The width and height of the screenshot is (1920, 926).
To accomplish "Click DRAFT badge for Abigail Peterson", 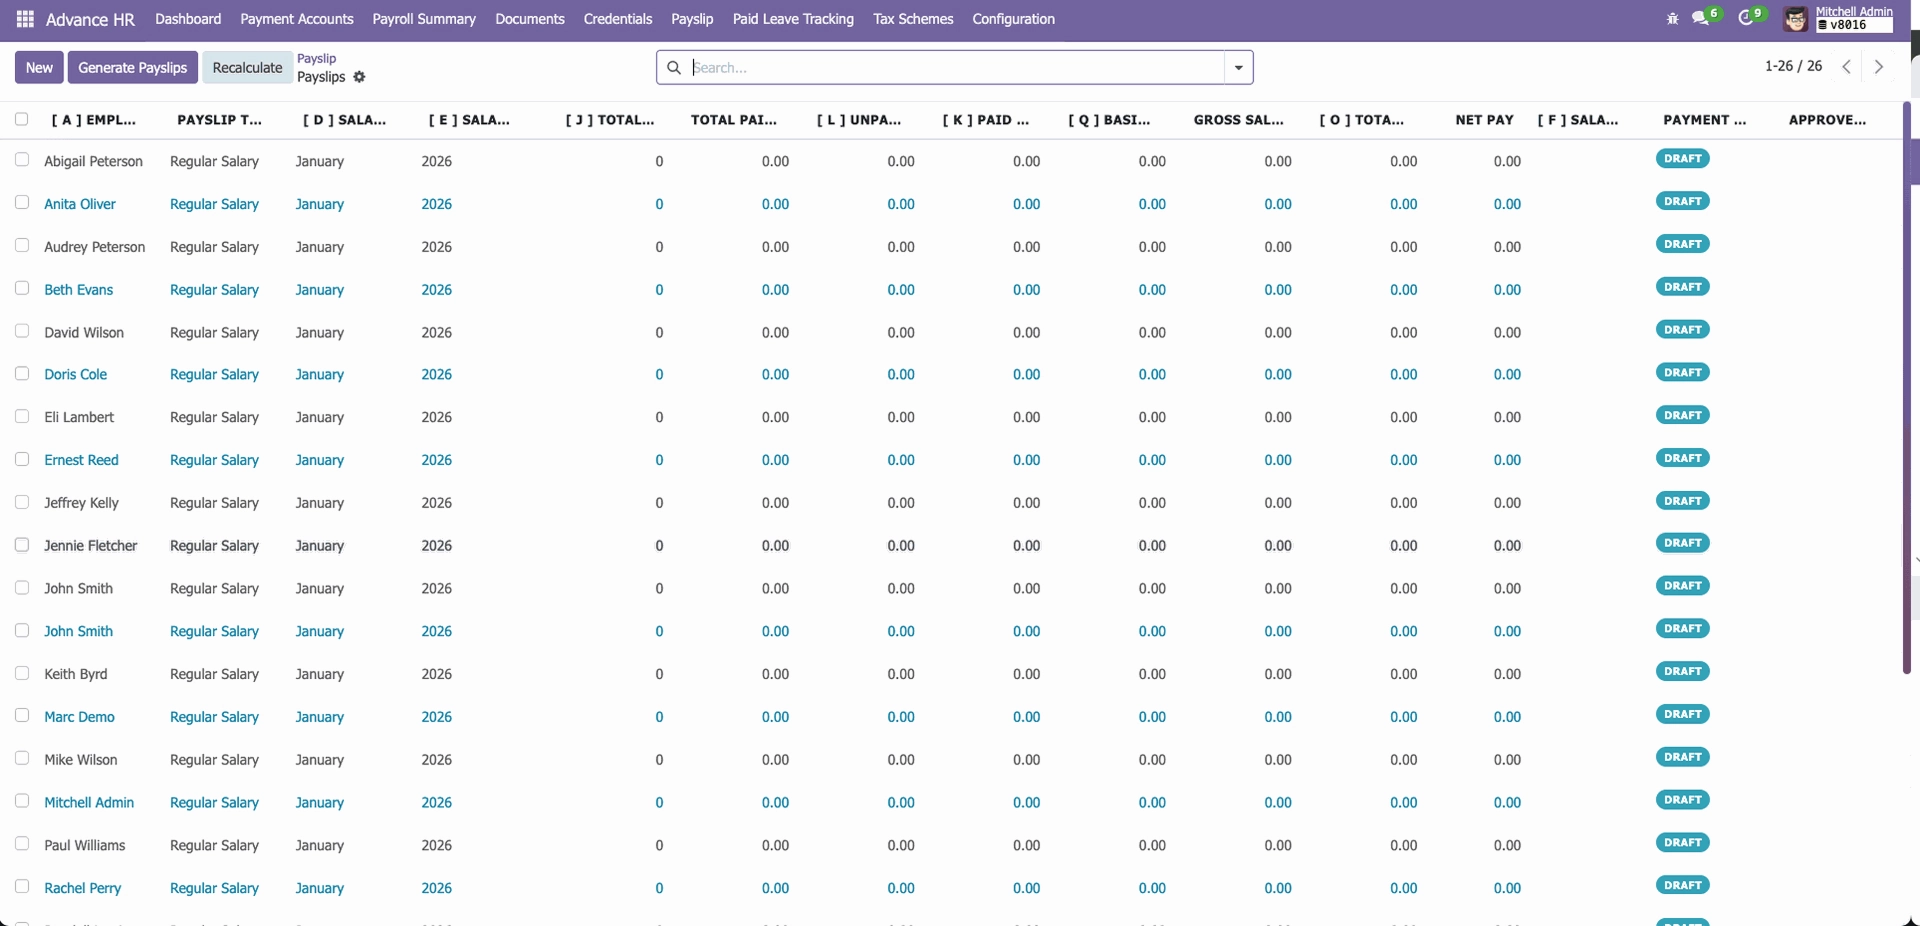I will coord(1683,158).
